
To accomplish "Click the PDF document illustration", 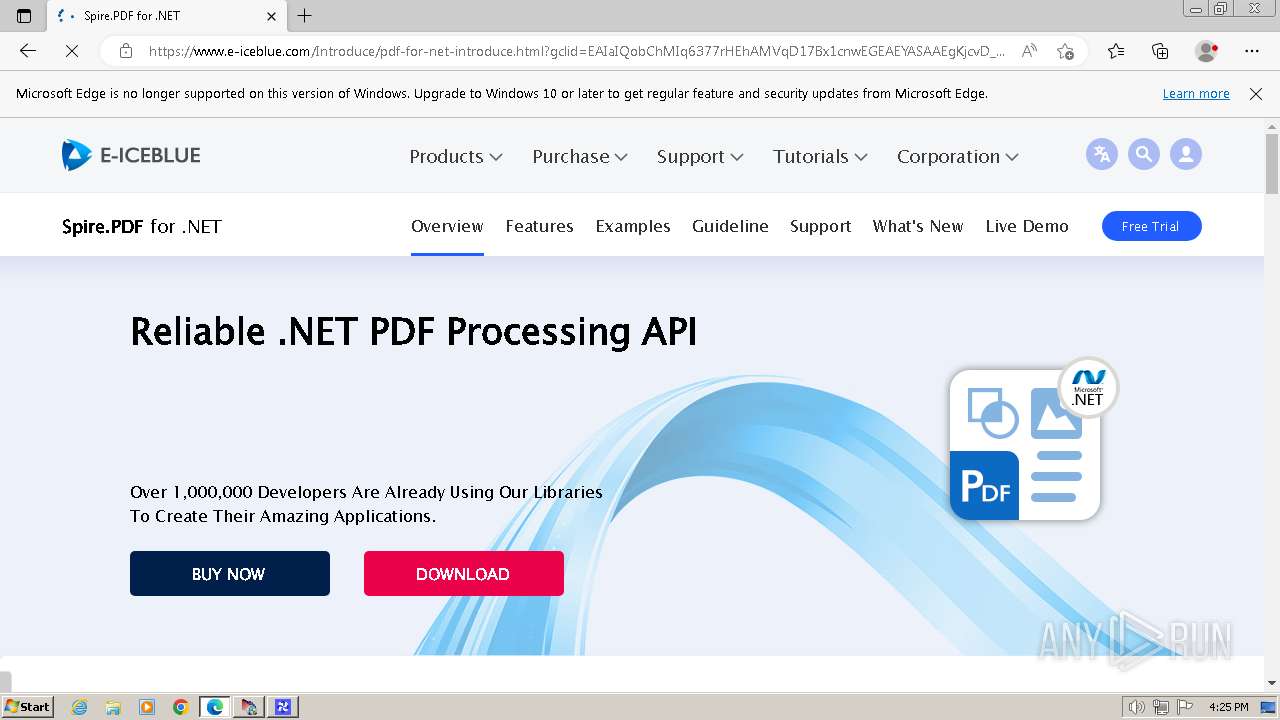I will 1025,445.
